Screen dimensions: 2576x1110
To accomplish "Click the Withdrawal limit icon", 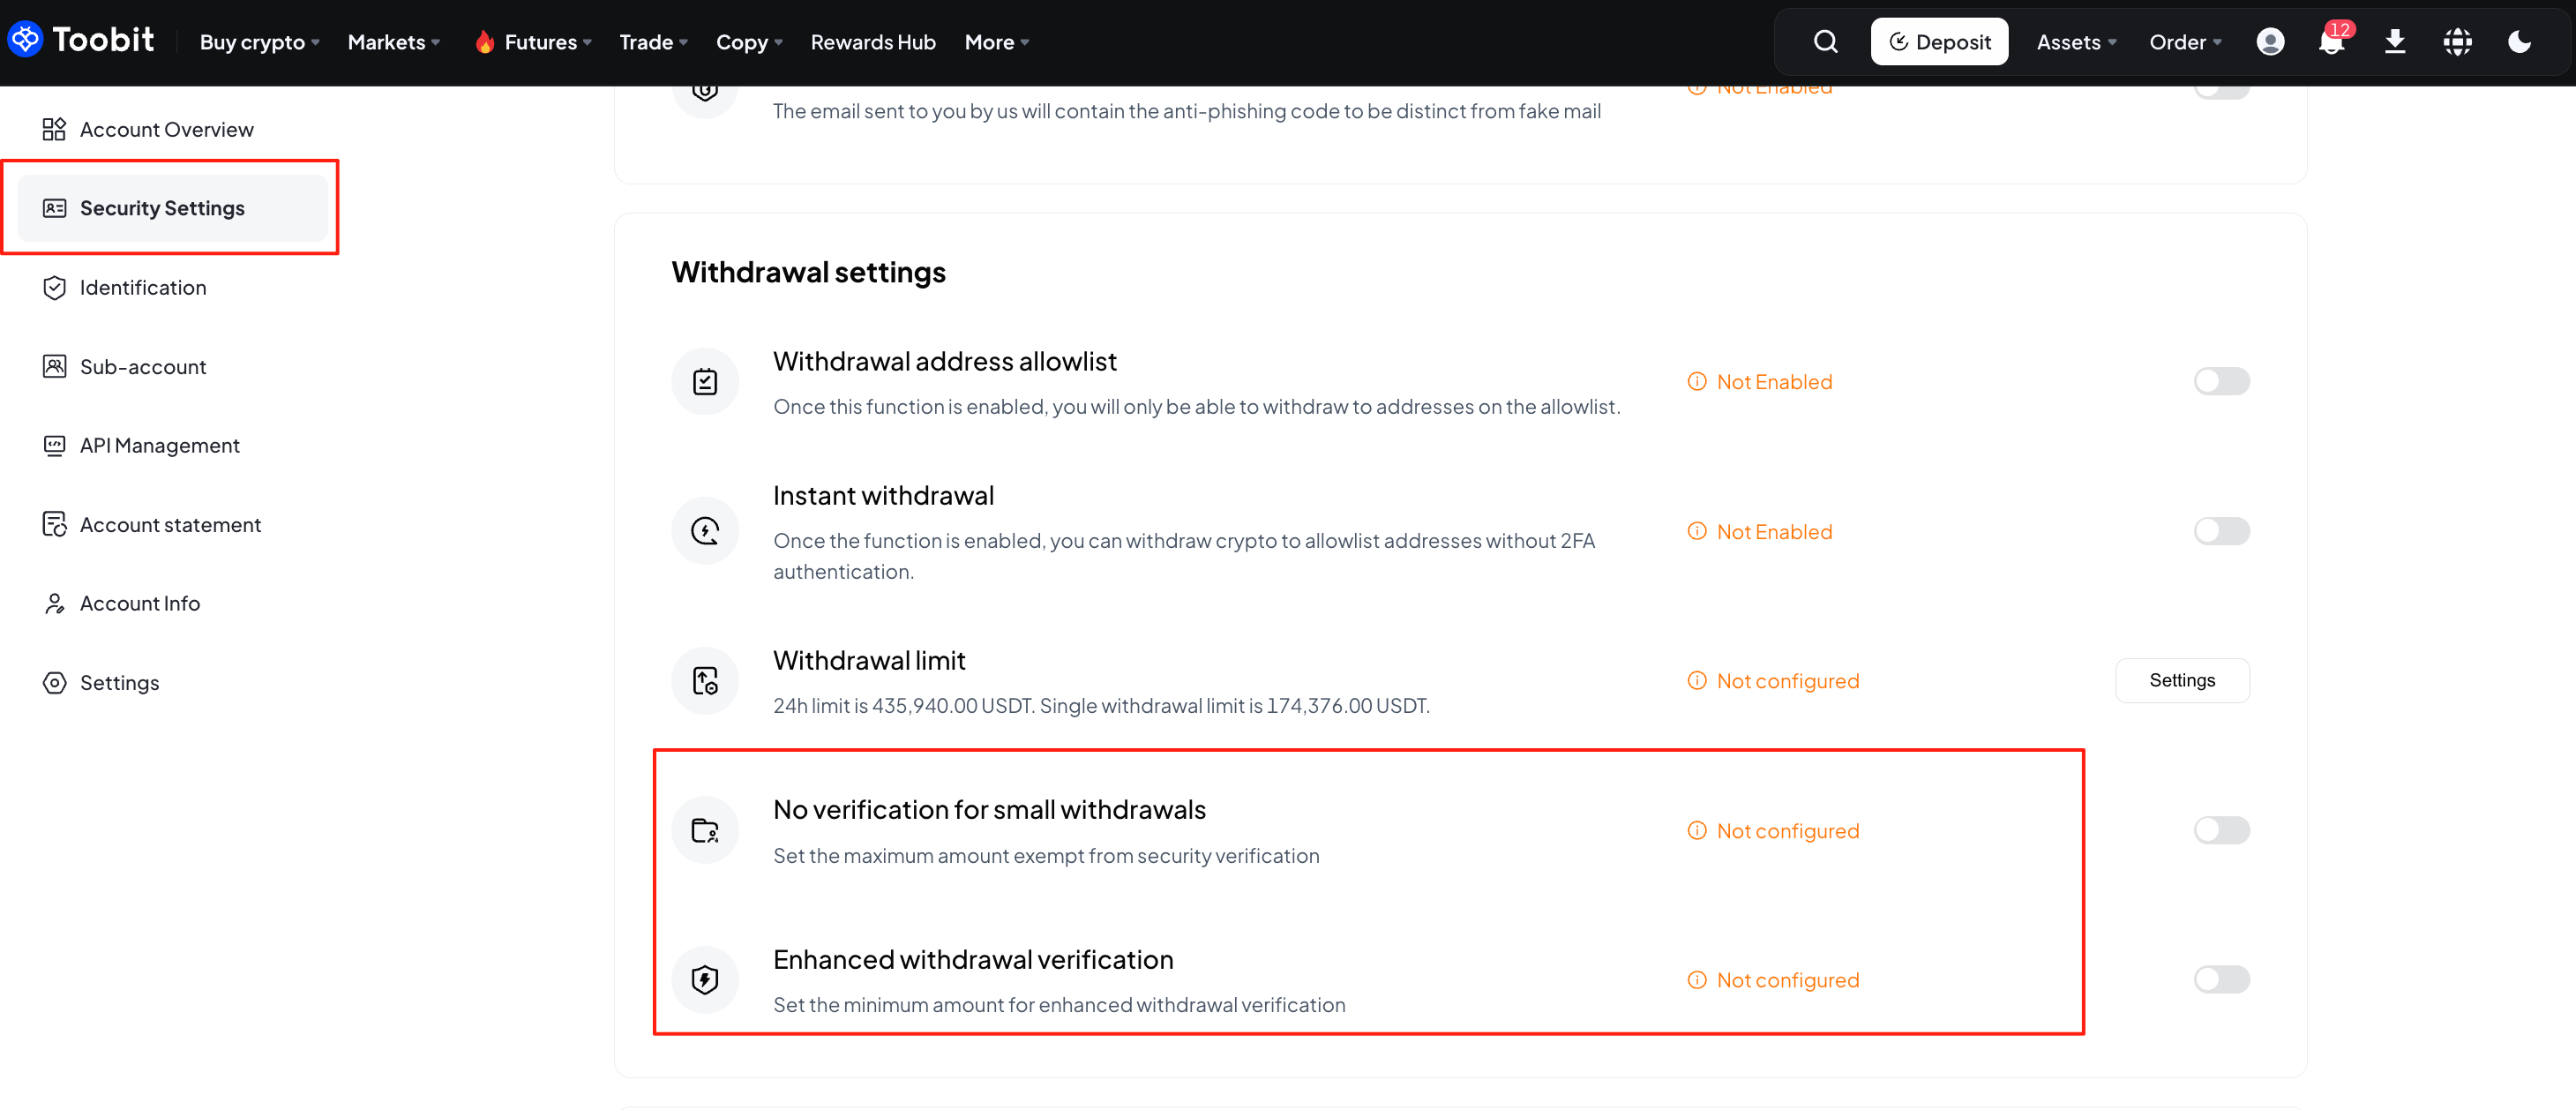I will point(705,681).
